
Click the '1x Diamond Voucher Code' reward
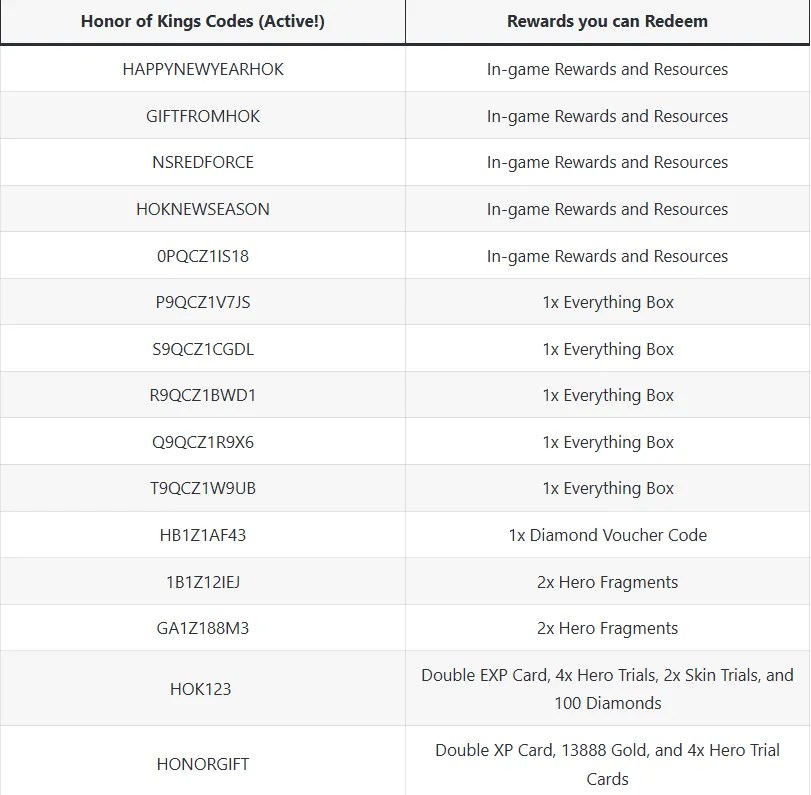click(x=607, y=535)
